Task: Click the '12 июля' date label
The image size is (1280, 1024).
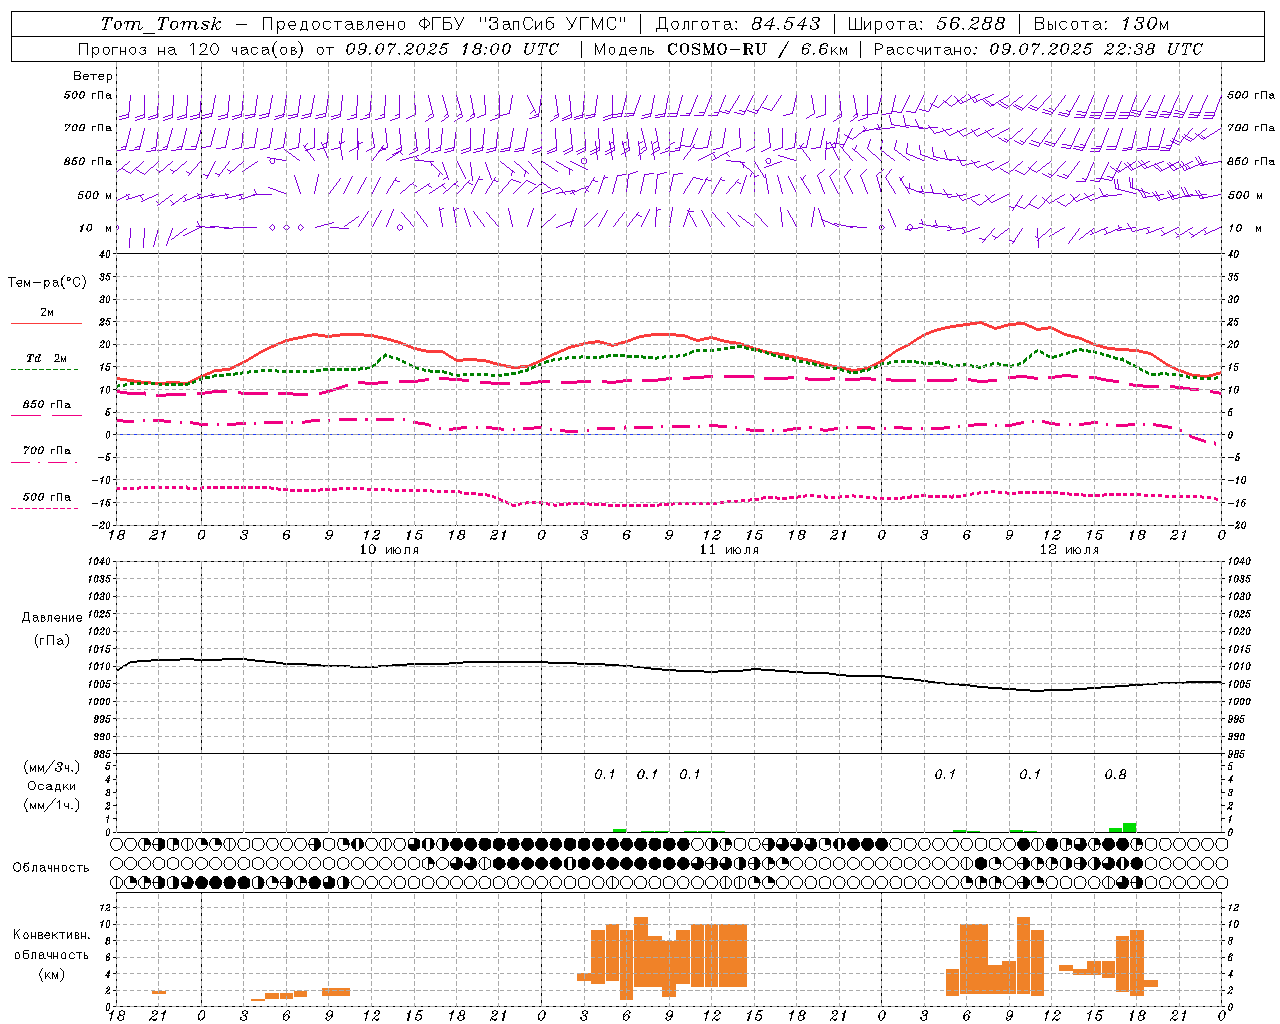Action: [x=1069, y=550]
